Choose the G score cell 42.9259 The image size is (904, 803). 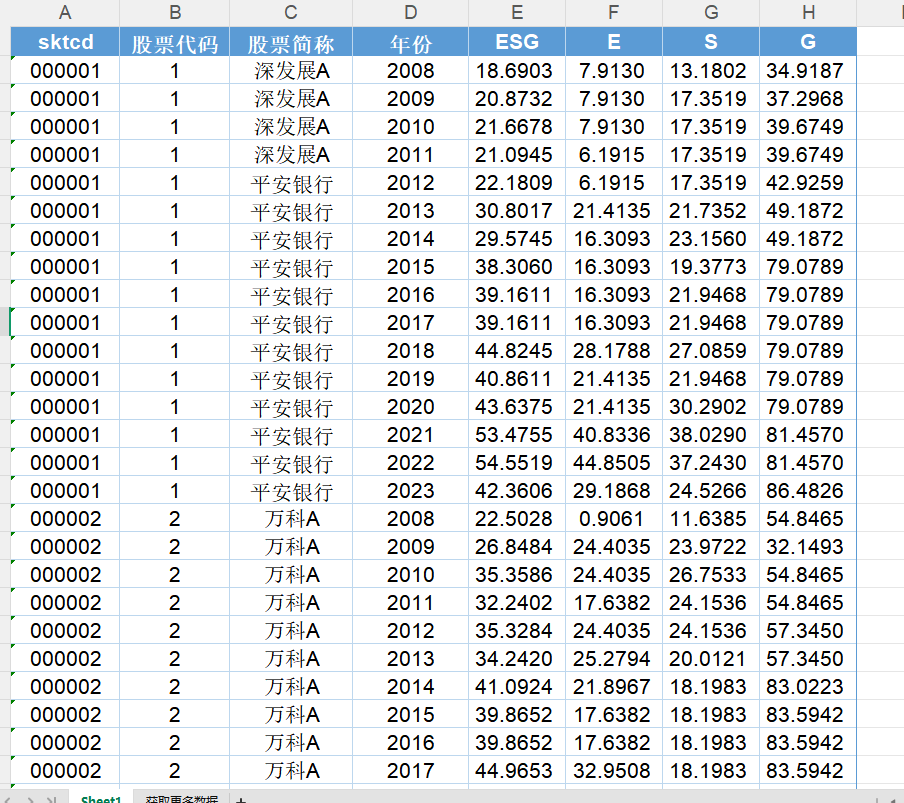coord(808,183)
